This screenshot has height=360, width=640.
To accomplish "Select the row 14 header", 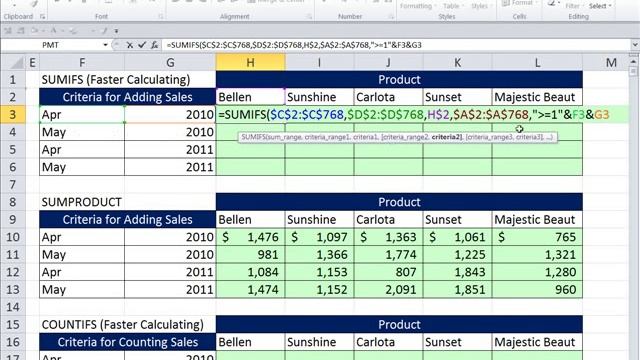I will point(13,307).
